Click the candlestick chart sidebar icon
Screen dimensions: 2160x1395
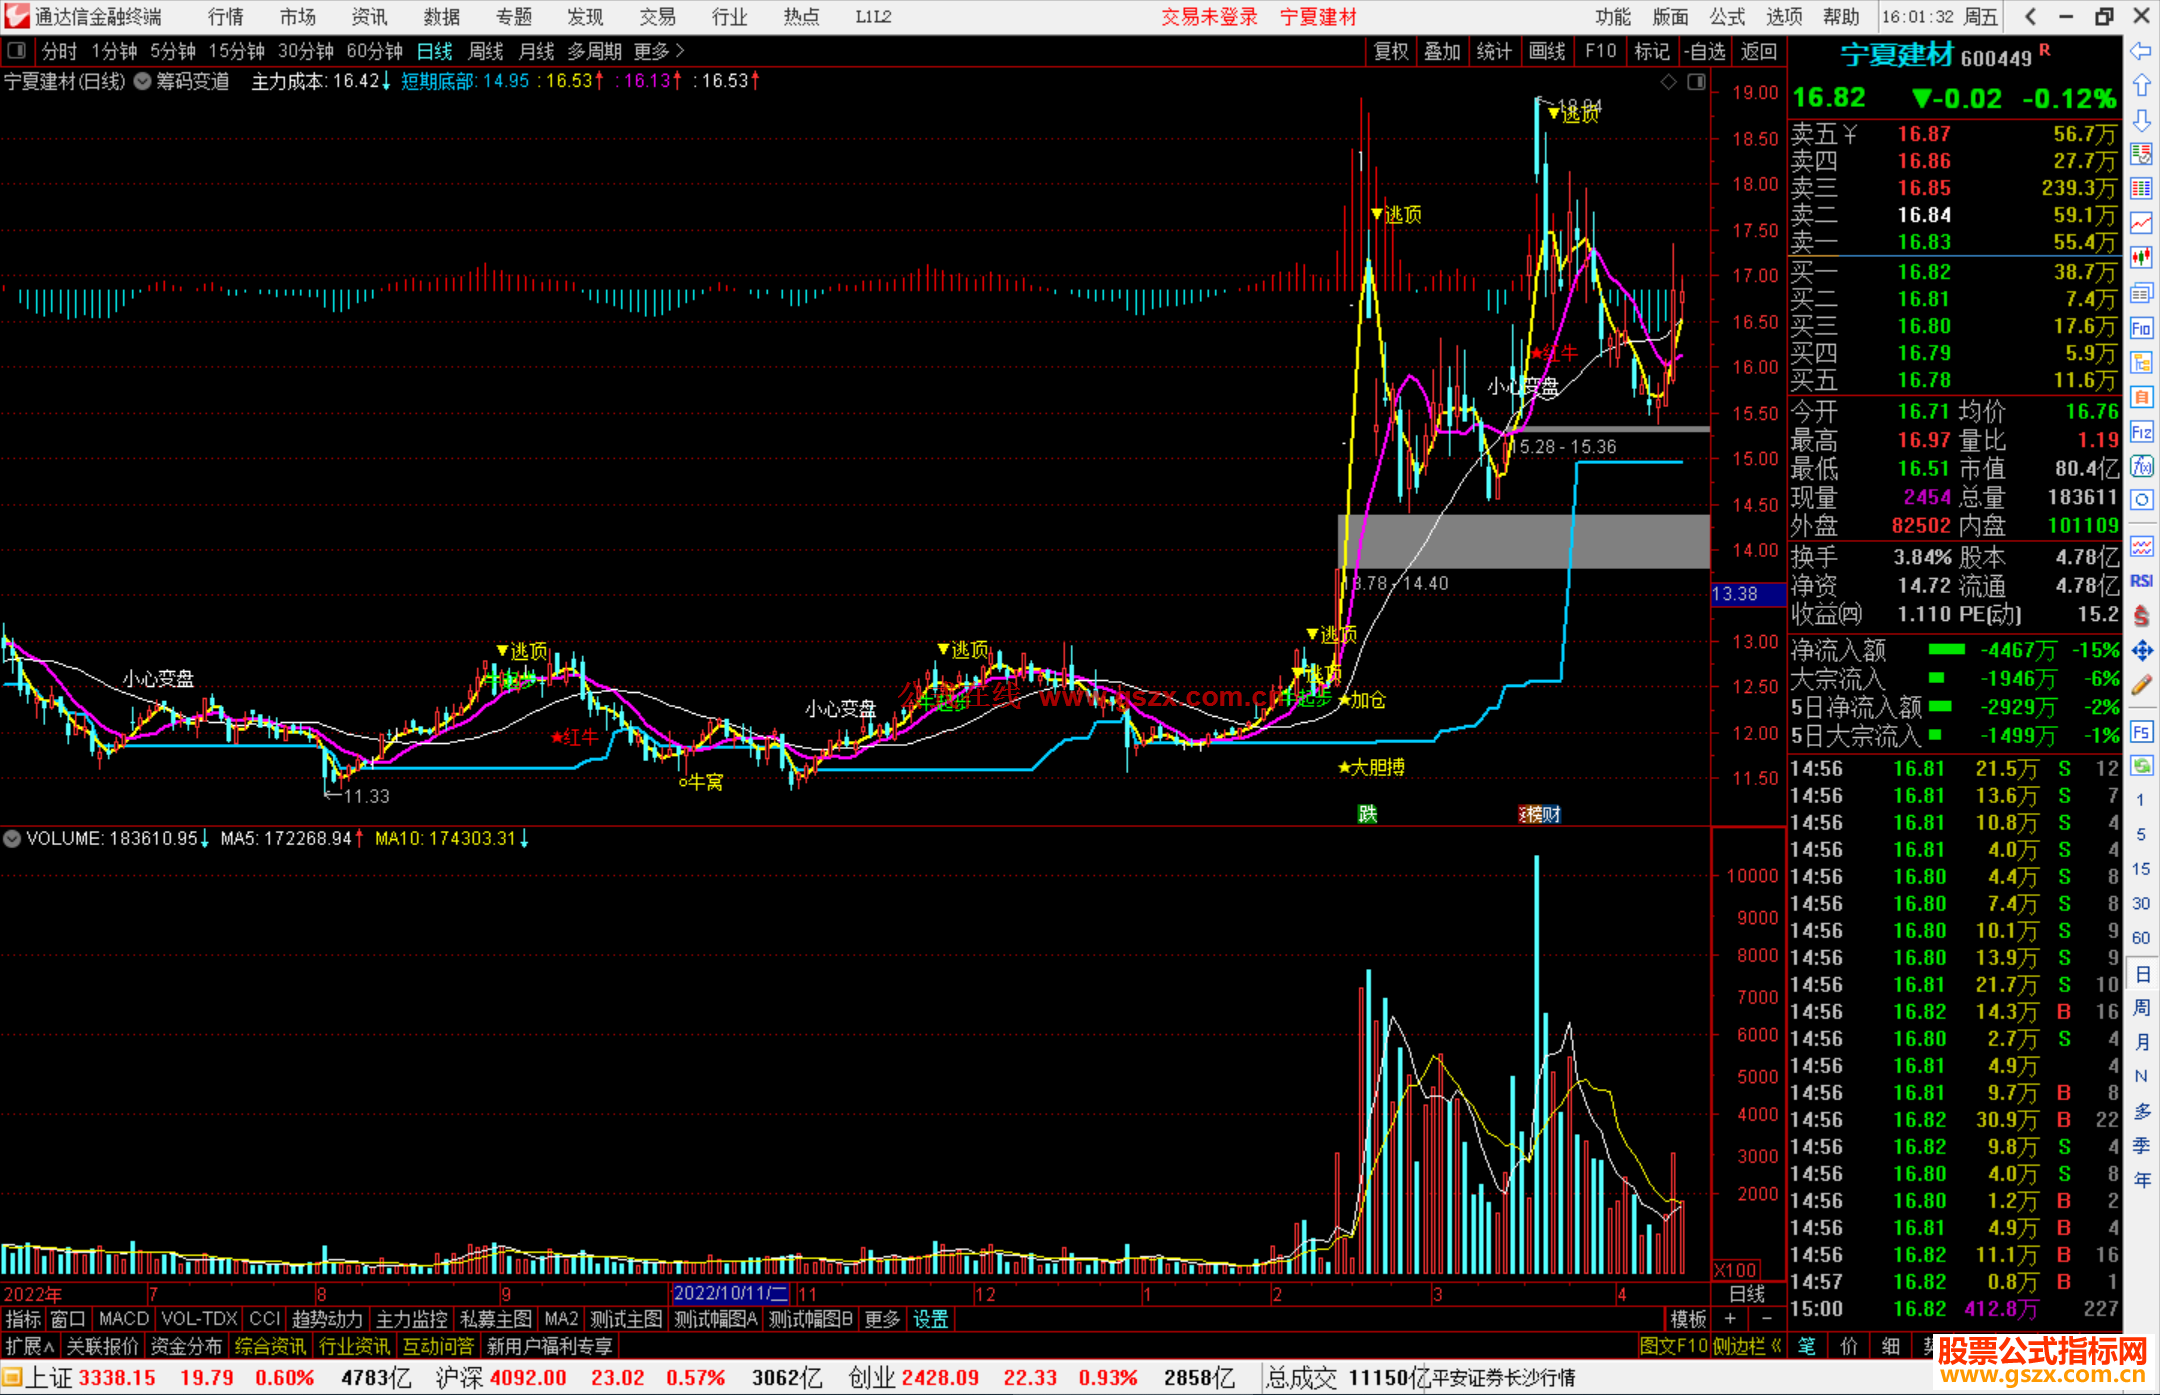tap(2141, 258)
